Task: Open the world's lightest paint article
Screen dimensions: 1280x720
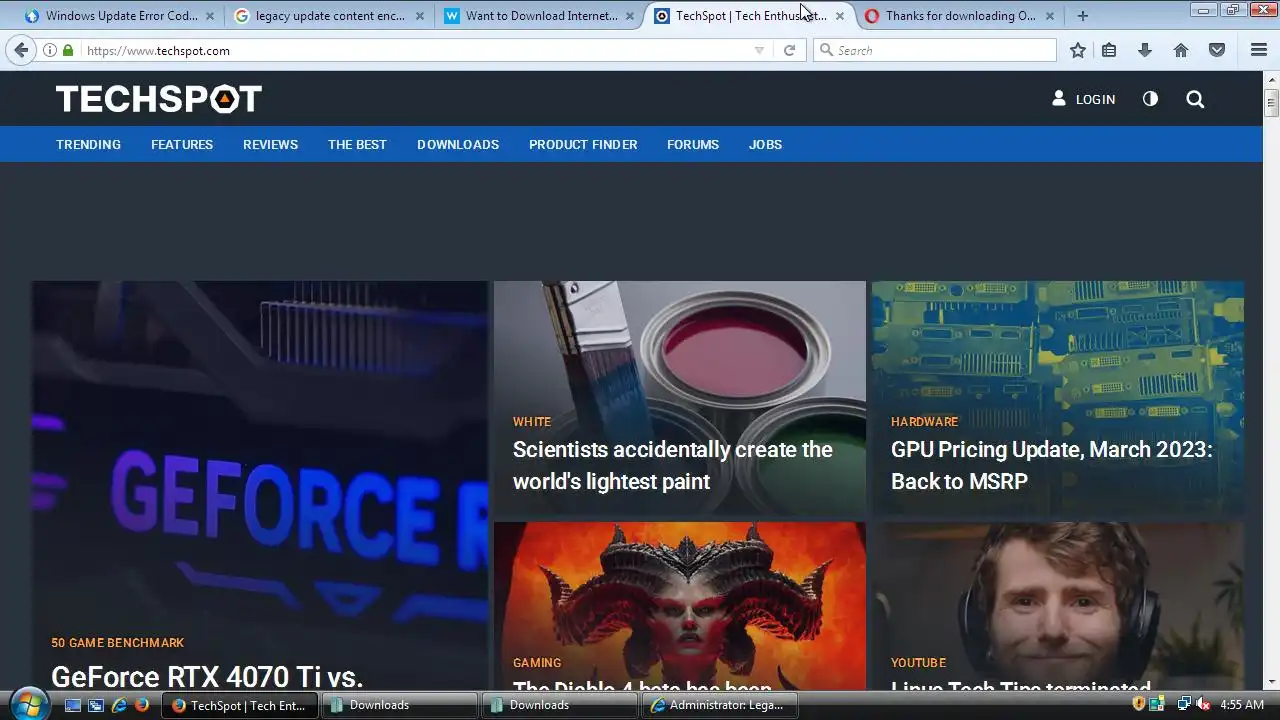Action: tap(672, 465)
